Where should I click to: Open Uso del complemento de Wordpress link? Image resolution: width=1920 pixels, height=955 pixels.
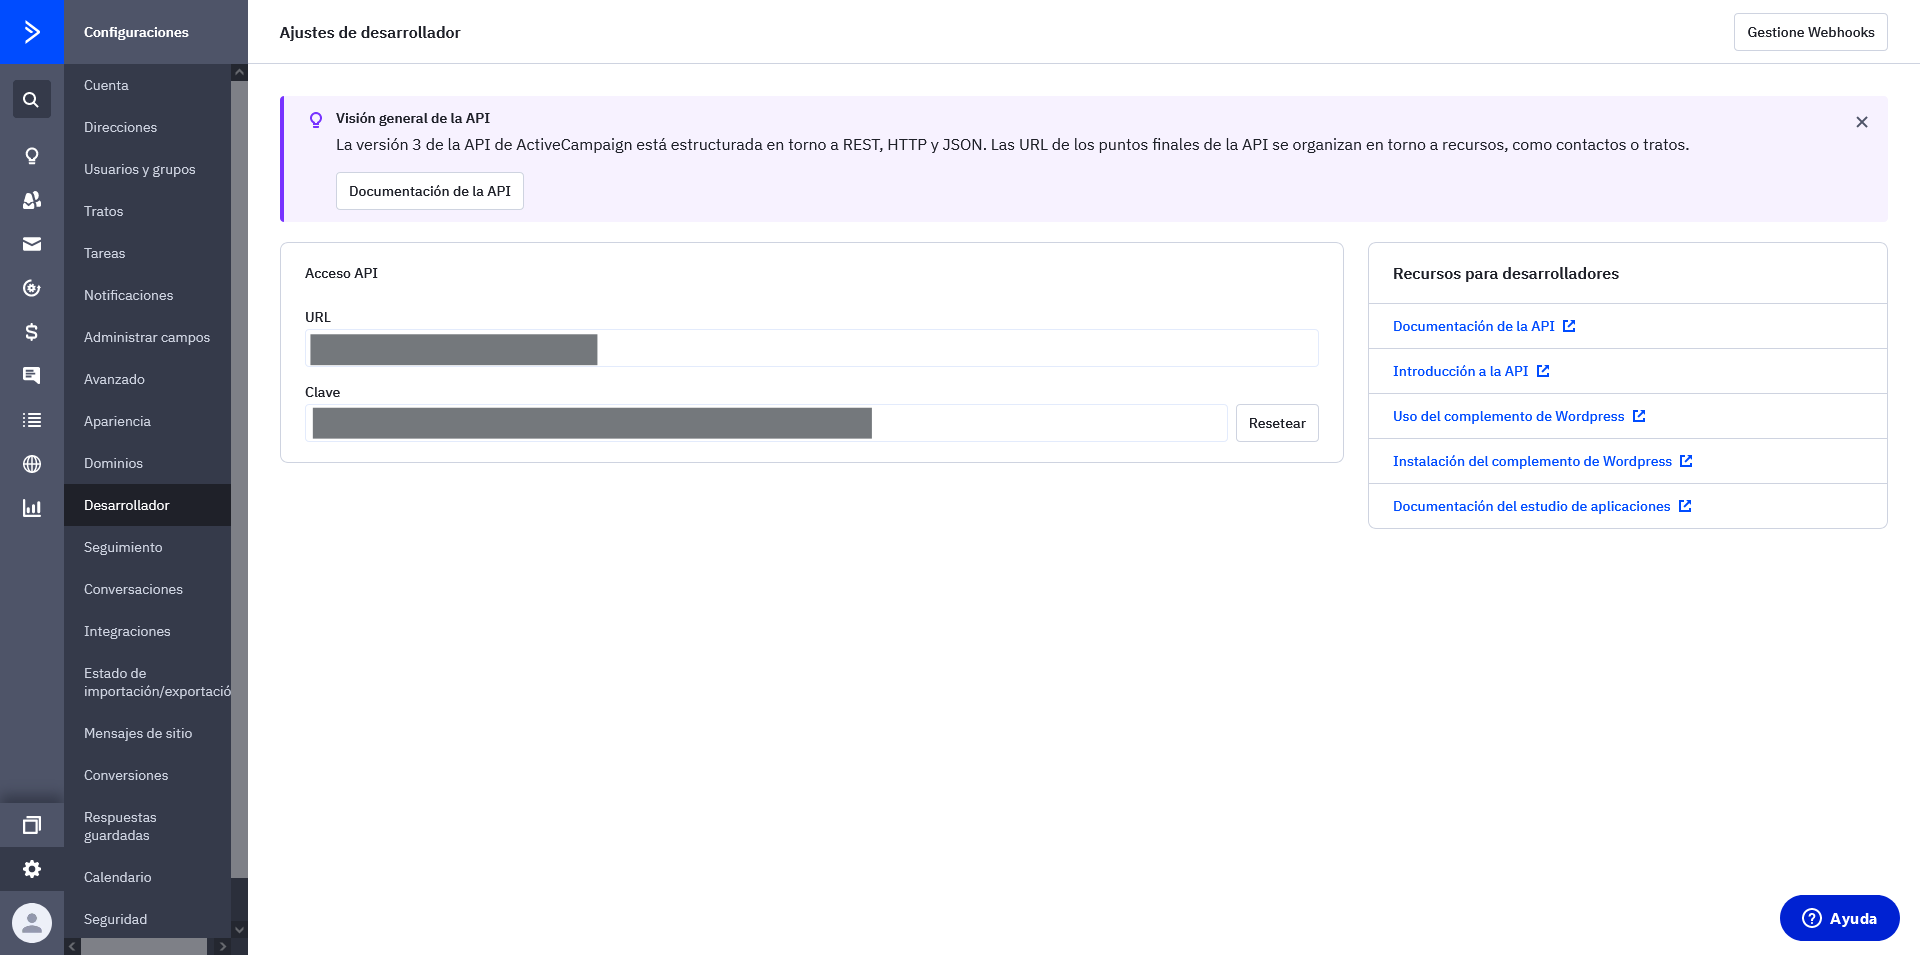pyautogui.click(x=1508, y=416)
